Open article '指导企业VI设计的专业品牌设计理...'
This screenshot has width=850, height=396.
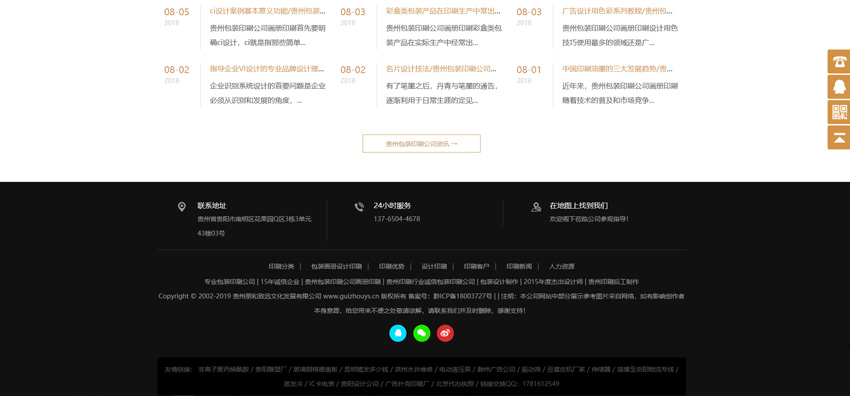point(267,69)
